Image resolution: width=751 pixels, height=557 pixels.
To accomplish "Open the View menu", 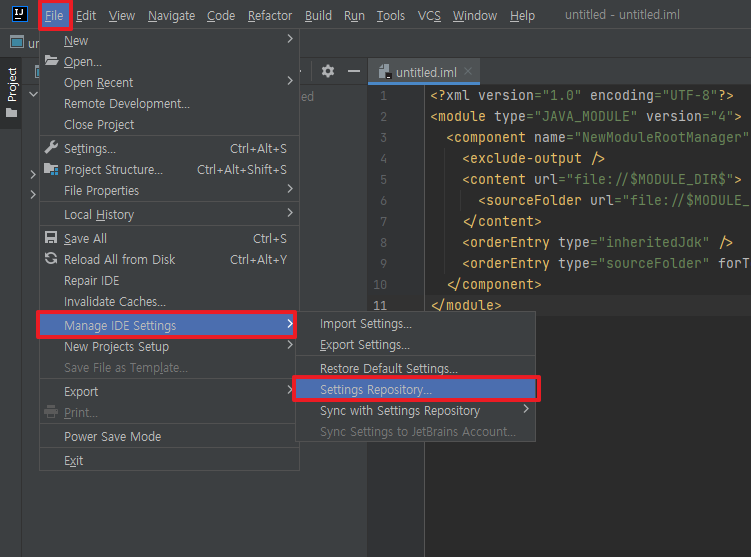I will pos(122,16).
